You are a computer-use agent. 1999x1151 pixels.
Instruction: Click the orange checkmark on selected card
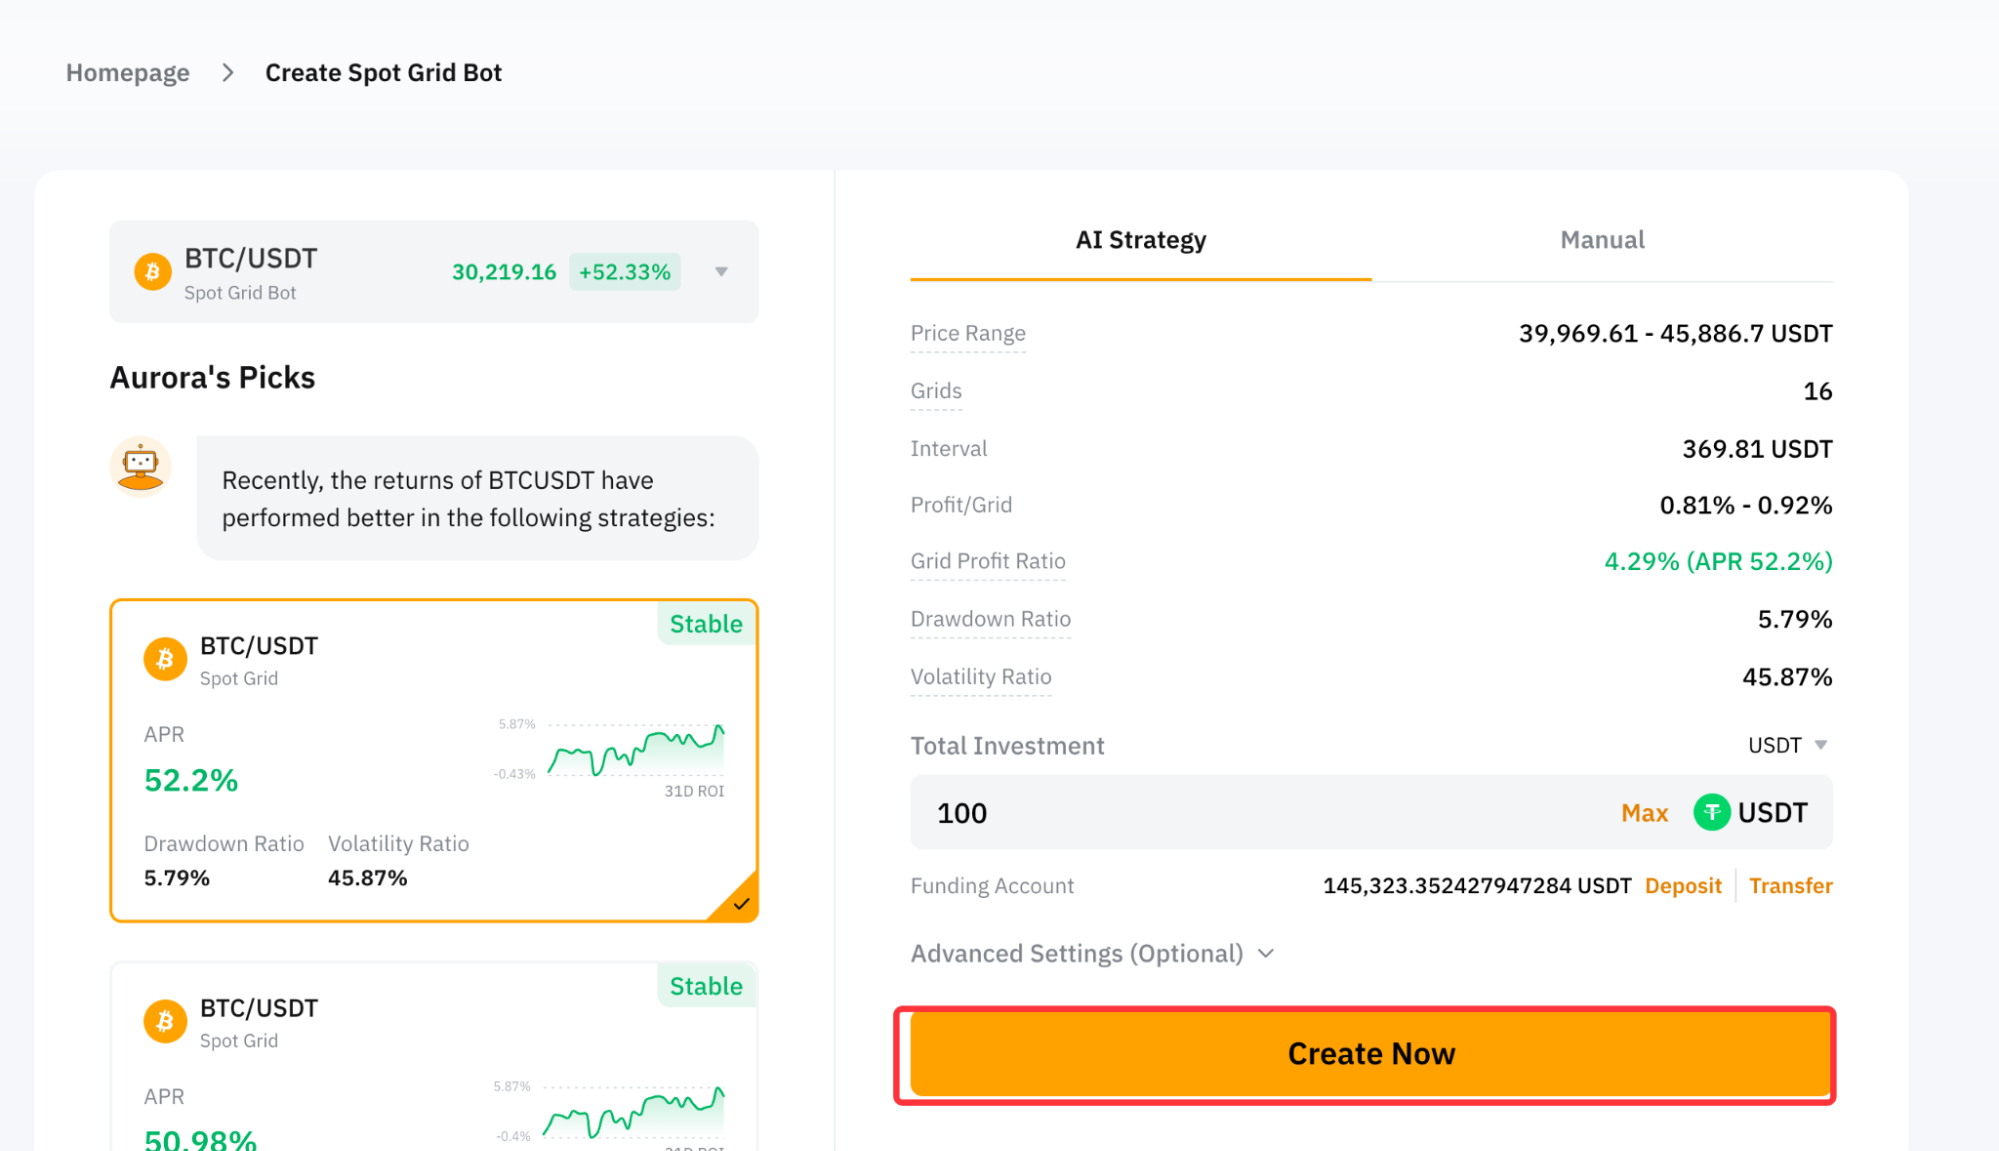pyautogui.click(x=740, y=903)
